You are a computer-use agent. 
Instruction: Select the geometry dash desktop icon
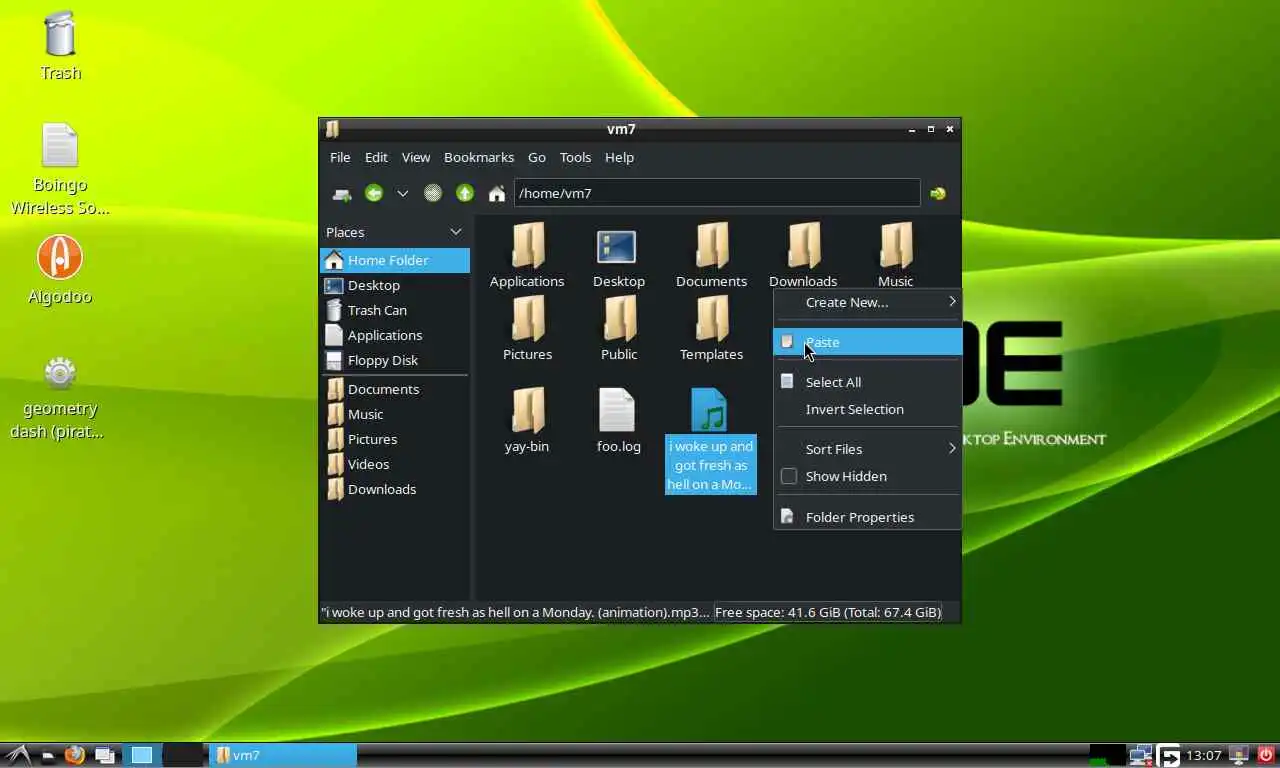pos(60,397)
